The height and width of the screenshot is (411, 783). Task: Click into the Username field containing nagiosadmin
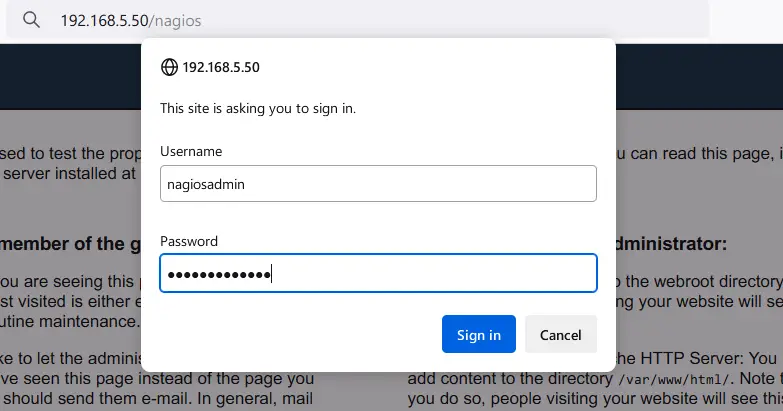[x=378, y=184]
